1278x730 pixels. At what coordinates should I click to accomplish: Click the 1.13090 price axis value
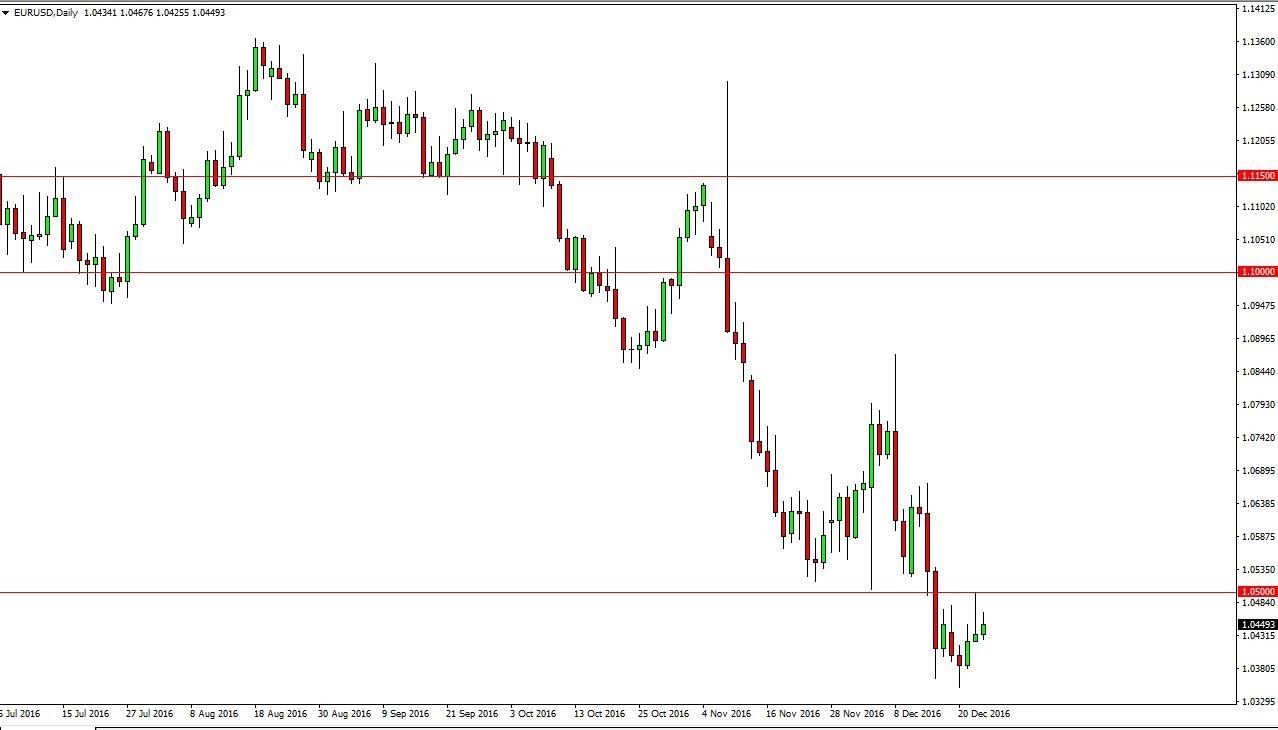[1257, 75]
